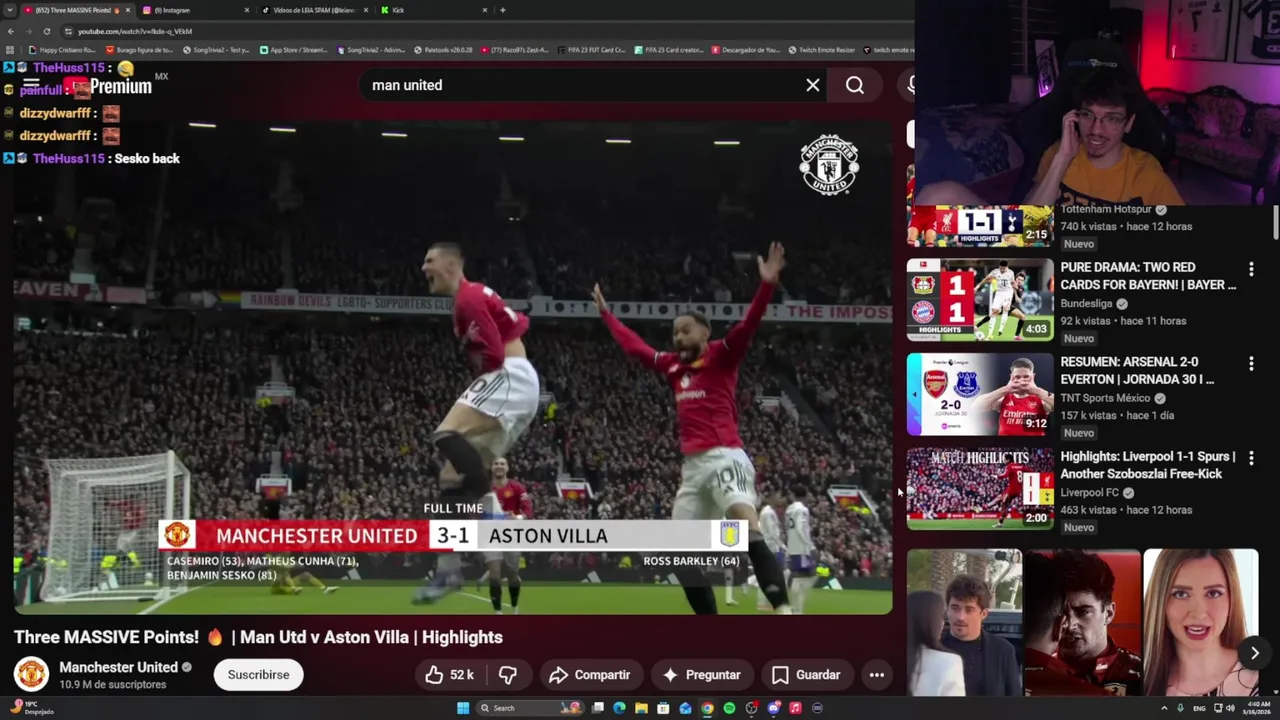Screen dimensions: 1280x720
Task: Switch to the Videos de LEIA SPAM tab
Action: 313,10
